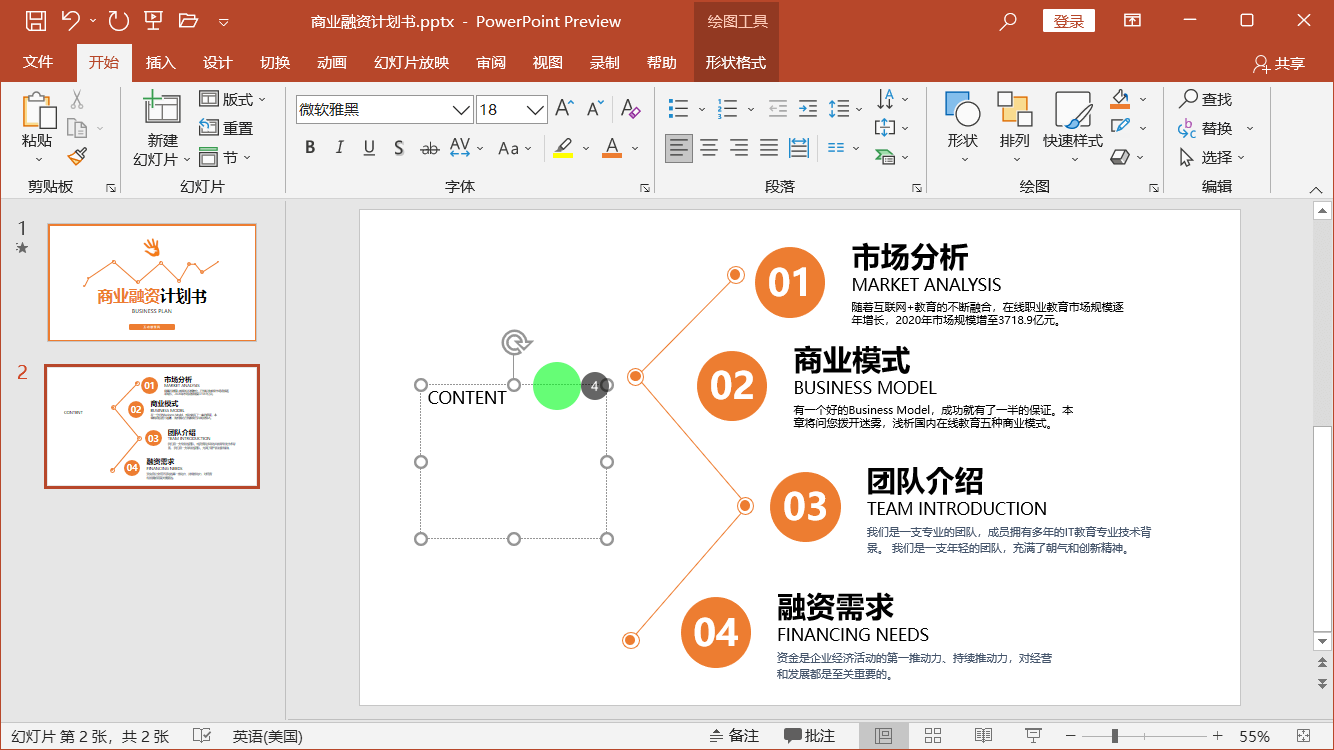Open 批注 comments in the status bar

(x=809, y=736)
